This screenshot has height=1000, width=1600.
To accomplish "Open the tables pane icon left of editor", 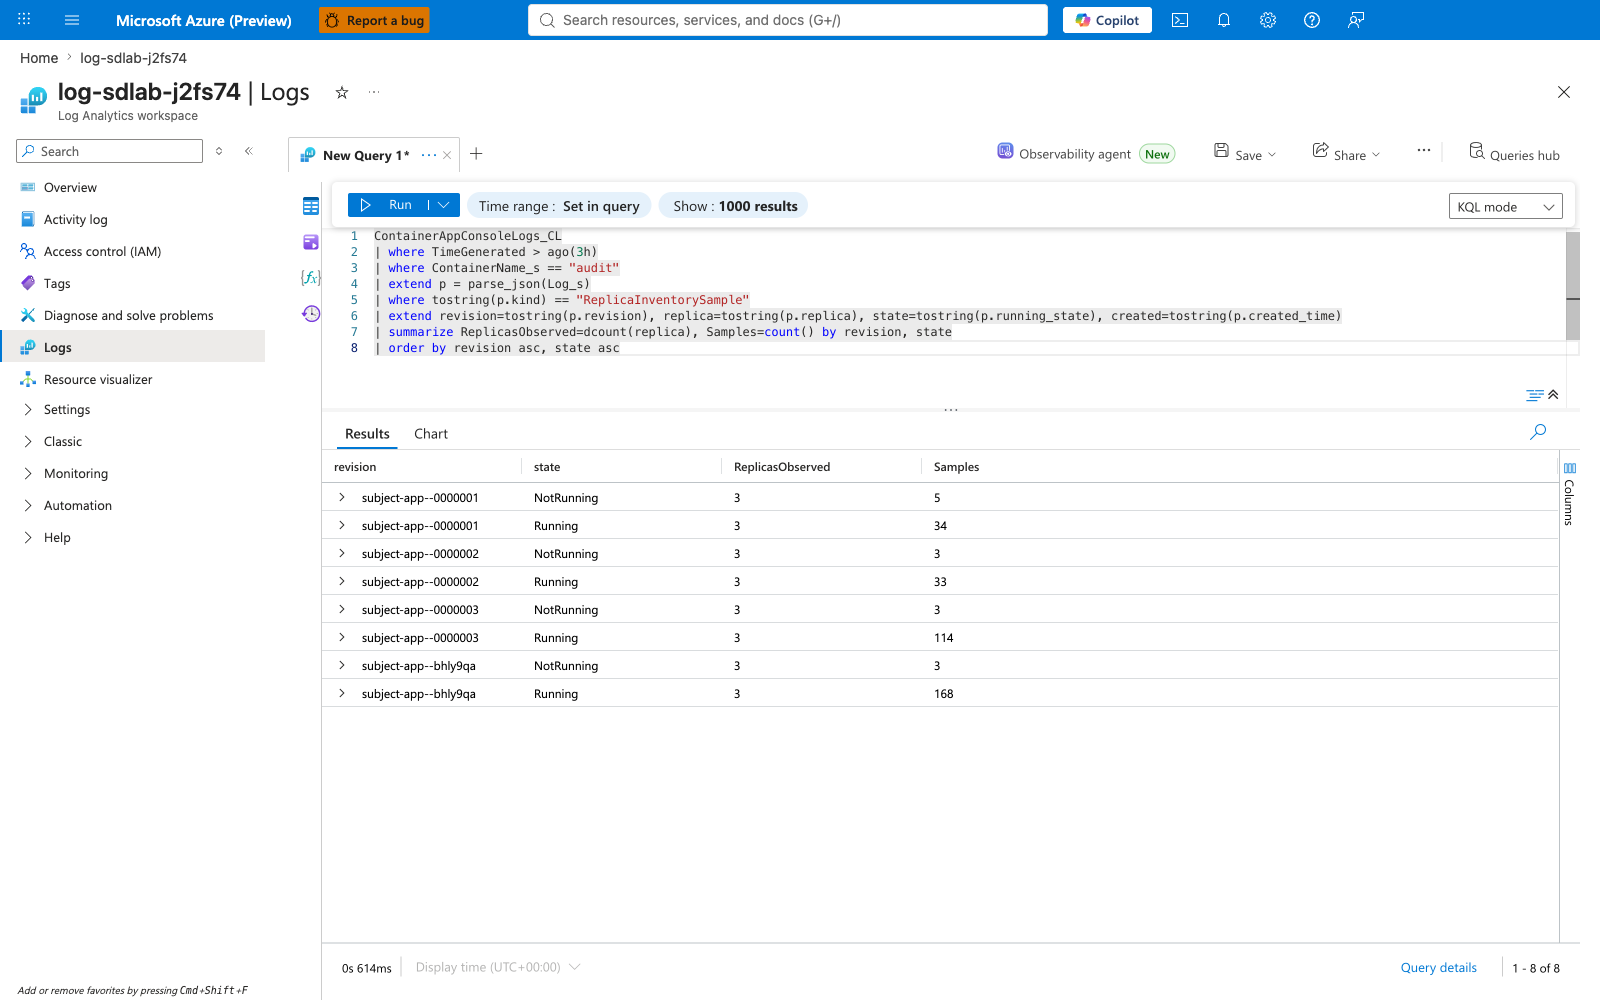I will click(x=311, y=206).
